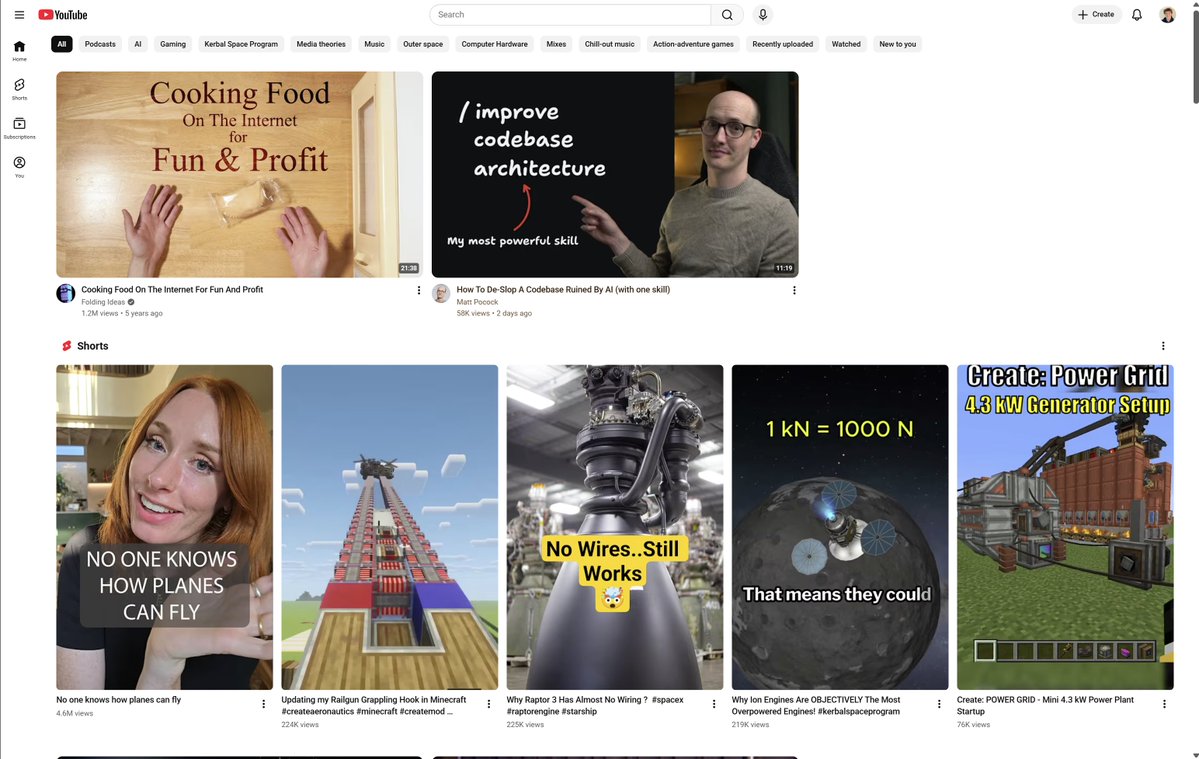Open the Folding Ideas channel name

[103, 302]
